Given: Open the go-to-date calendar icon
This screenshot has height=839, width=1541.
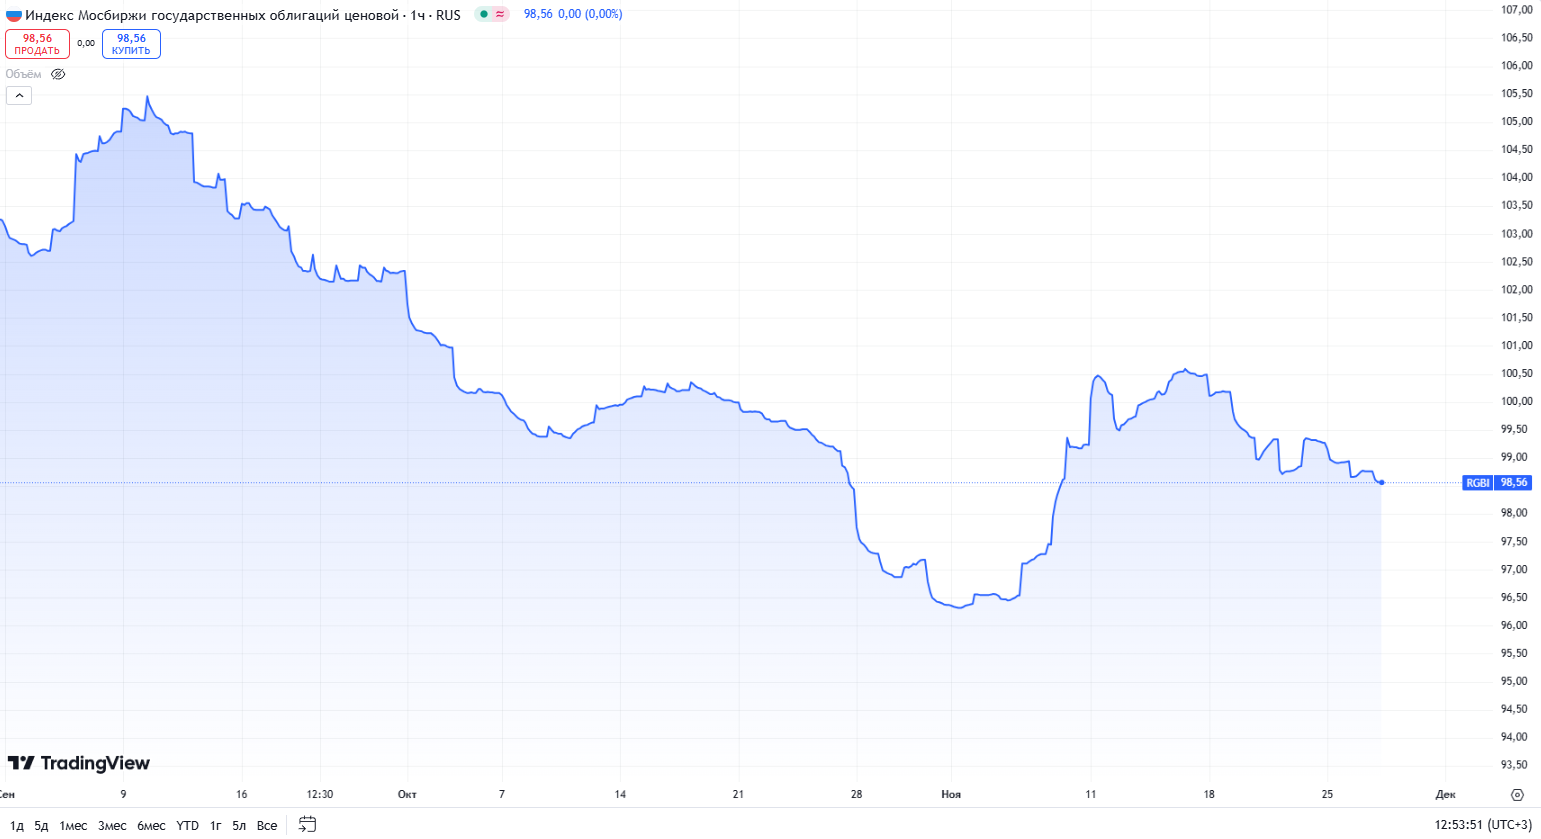Looking at the screenshot, I should [x=307, y=825].
